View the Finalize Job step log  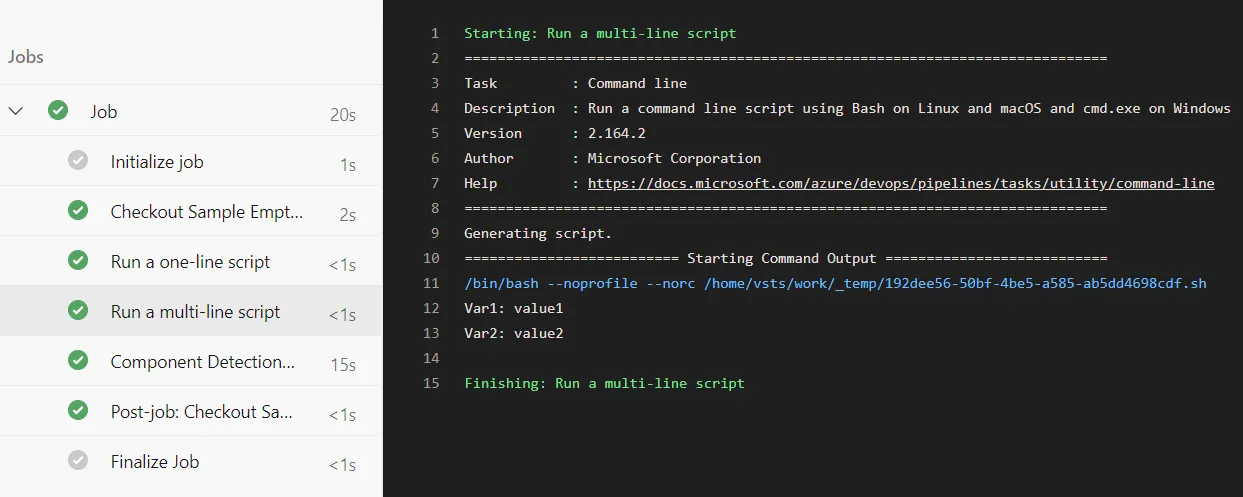coord(155,462)
